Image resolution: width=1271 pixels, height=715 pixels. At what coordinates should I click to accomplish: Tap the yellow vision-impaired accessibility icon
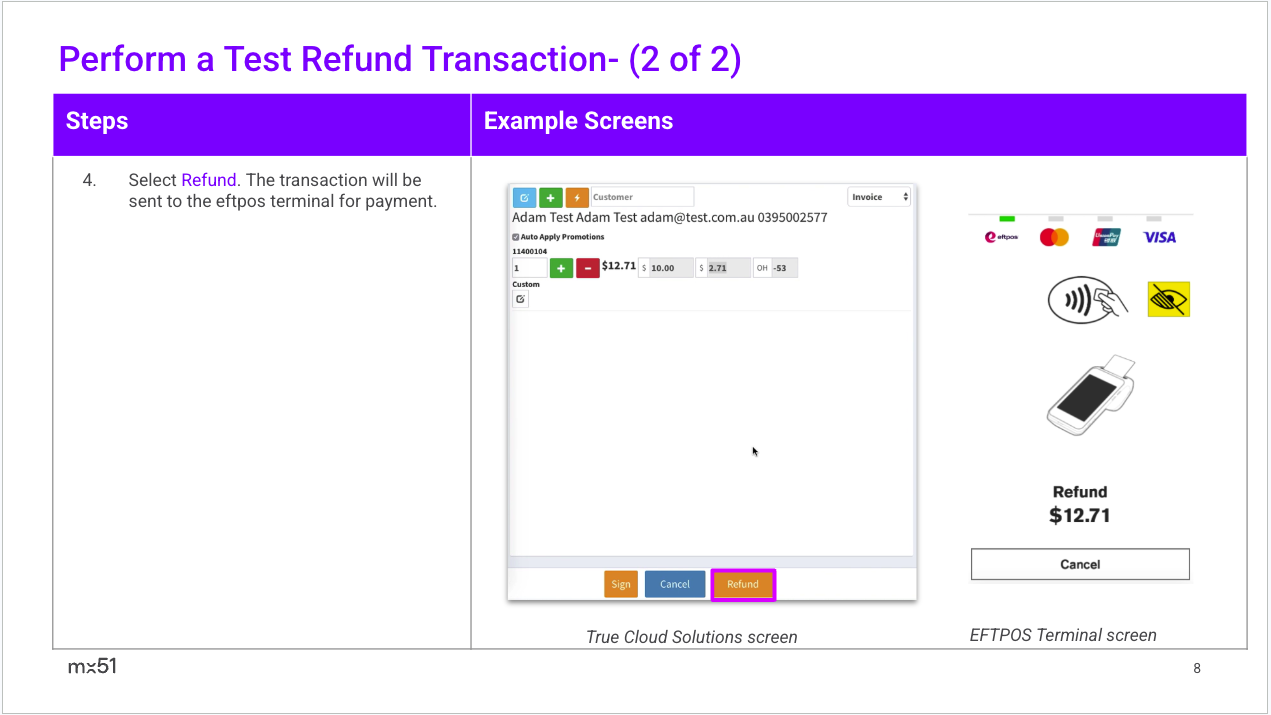[x=1168, y=299]
